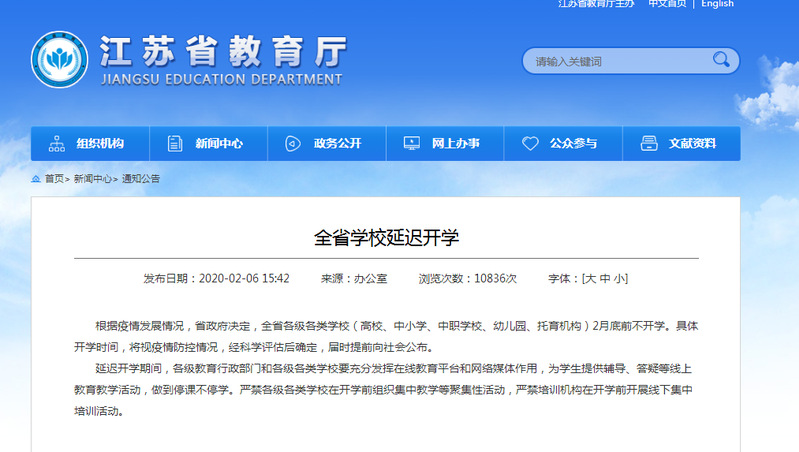Click the 组织机构 org-chart icon
Viewport: 799px width, 452px height.
pos(56,144)
